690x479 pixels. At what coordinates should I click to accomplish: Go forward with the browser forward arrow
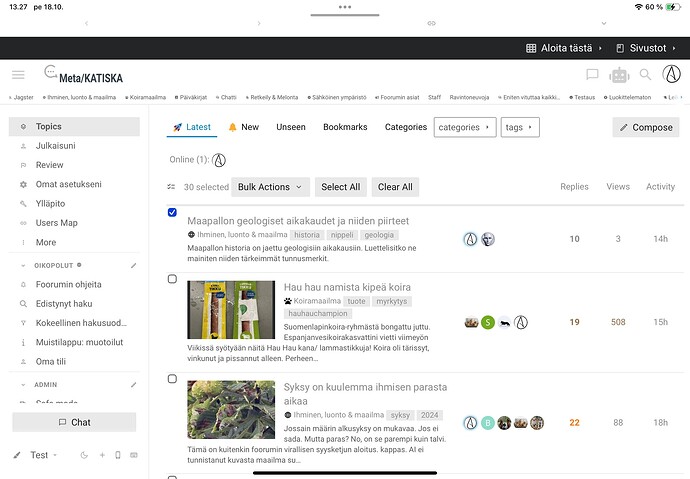[259, 23]
